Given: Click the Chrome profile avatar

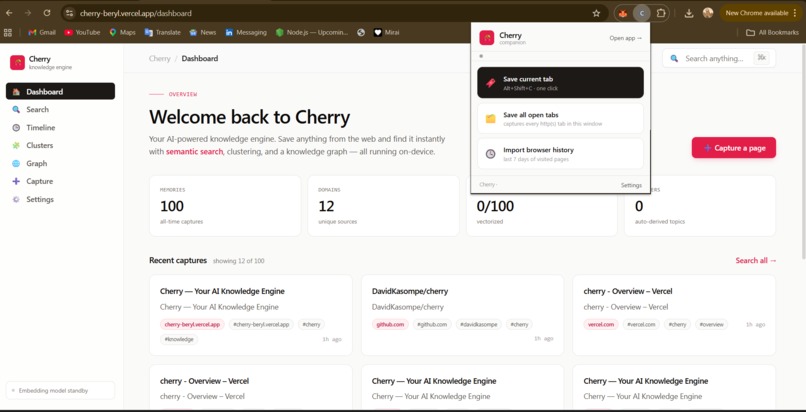Looking at the screenshot, I should 708,13.
